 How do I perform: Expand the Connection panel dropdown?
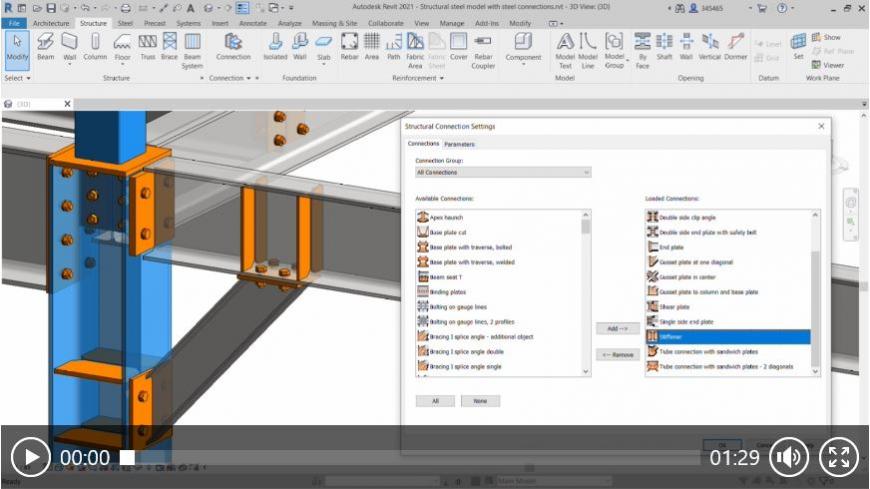tap(230, 78)
